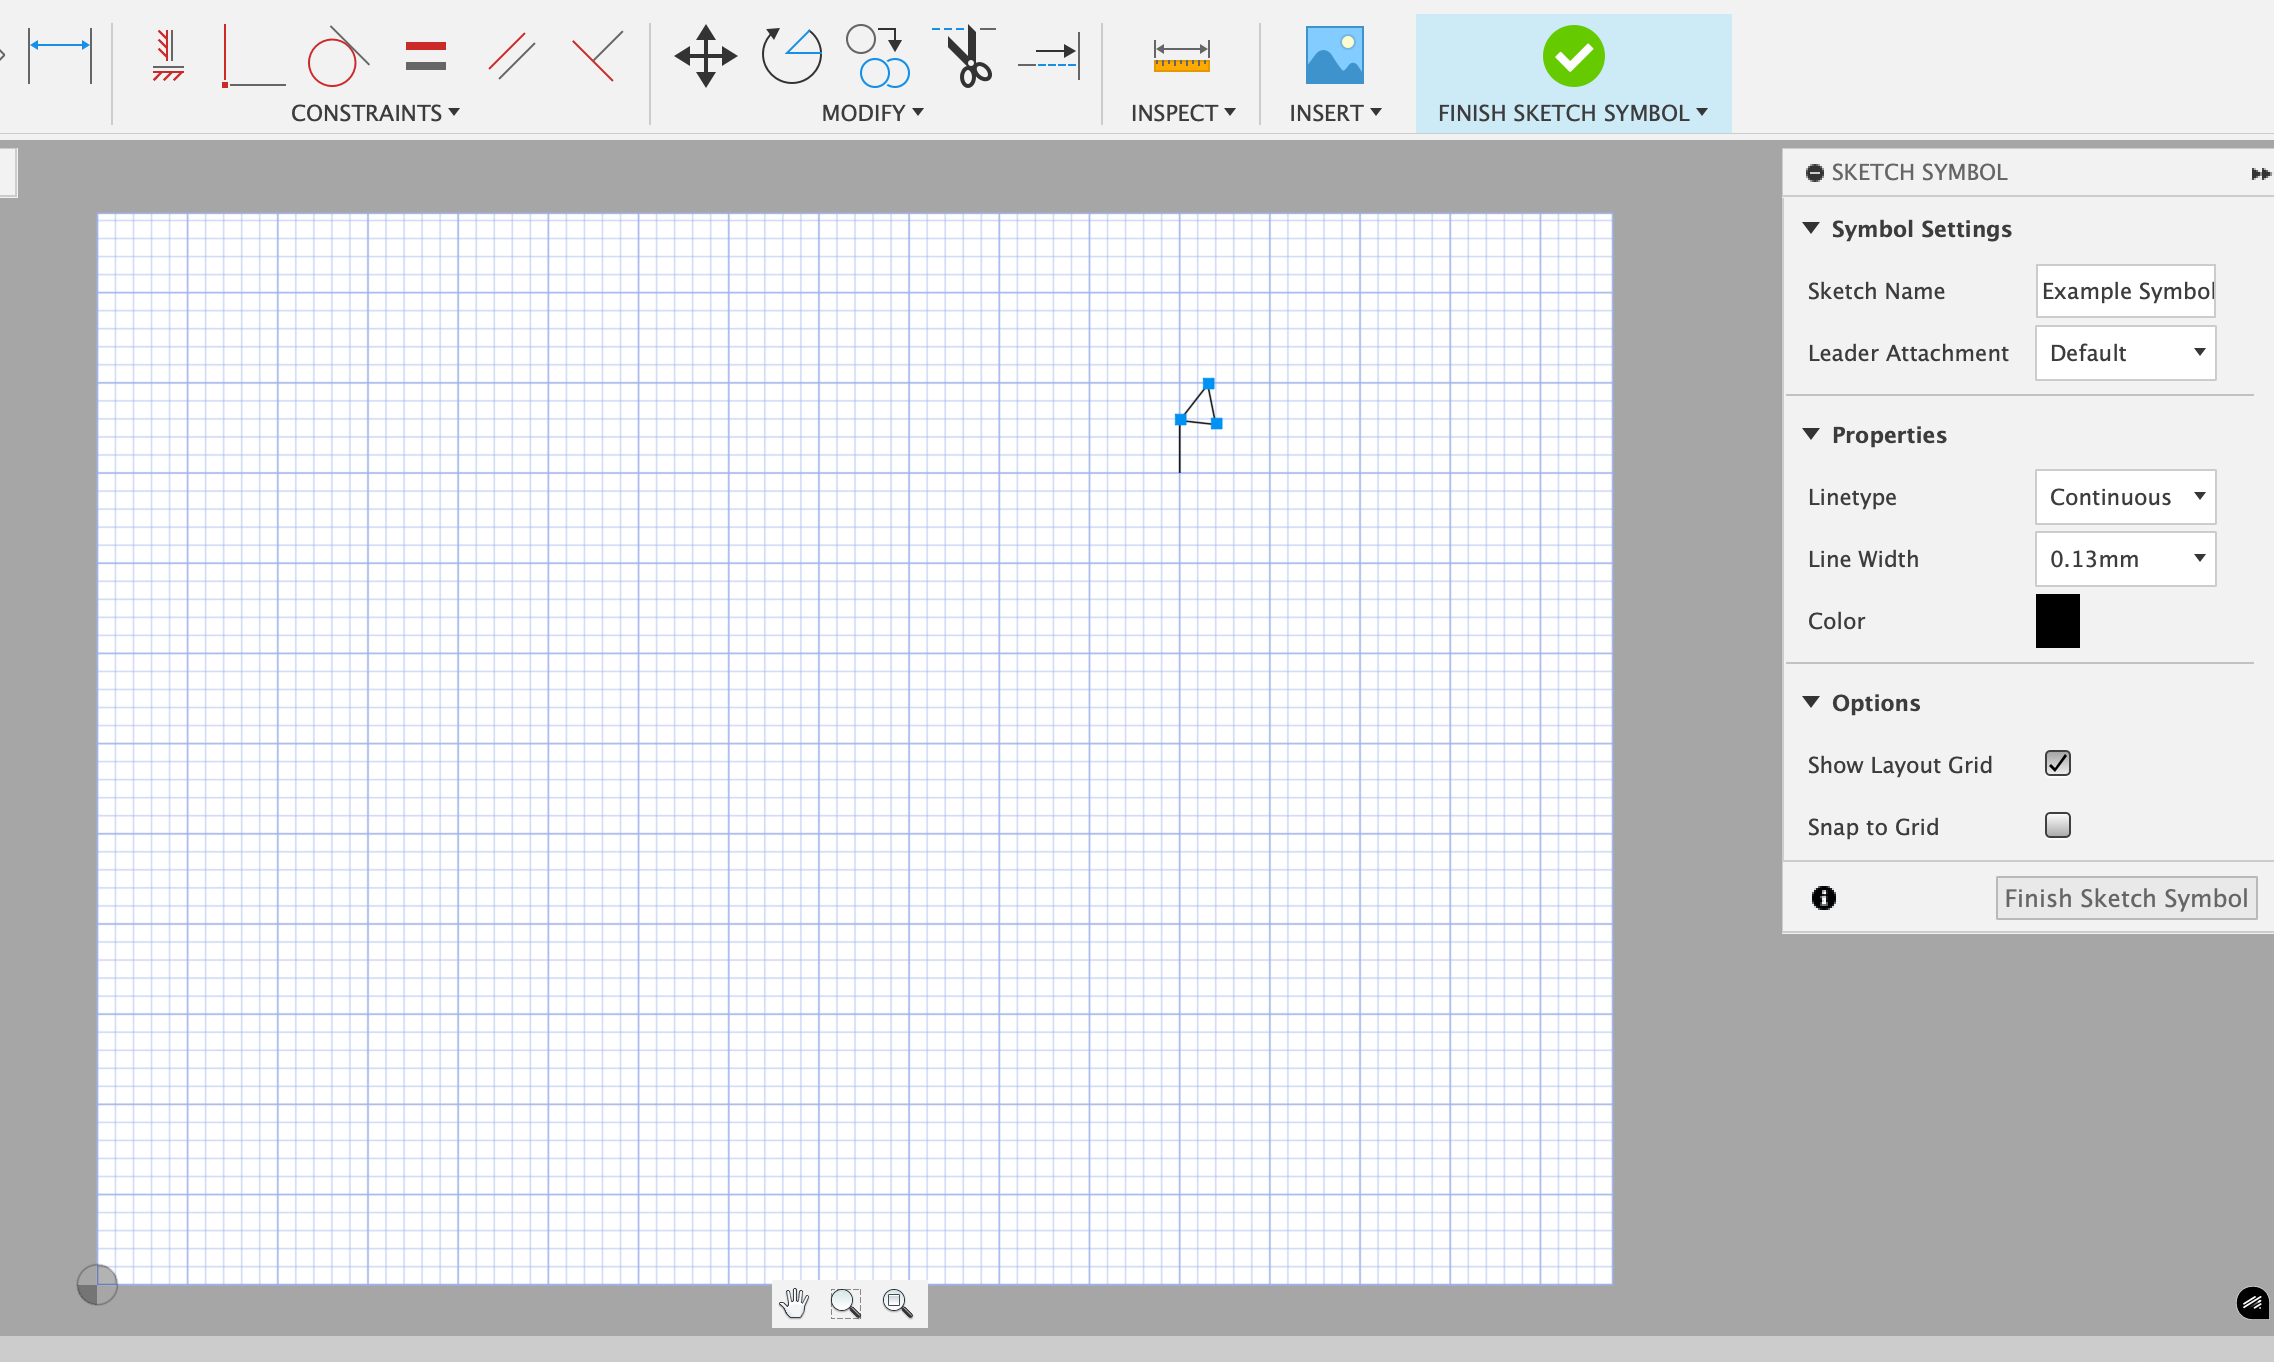Uncheck Show Layout Grid
This screenshot has width=2274, height=1362.
2057,763
